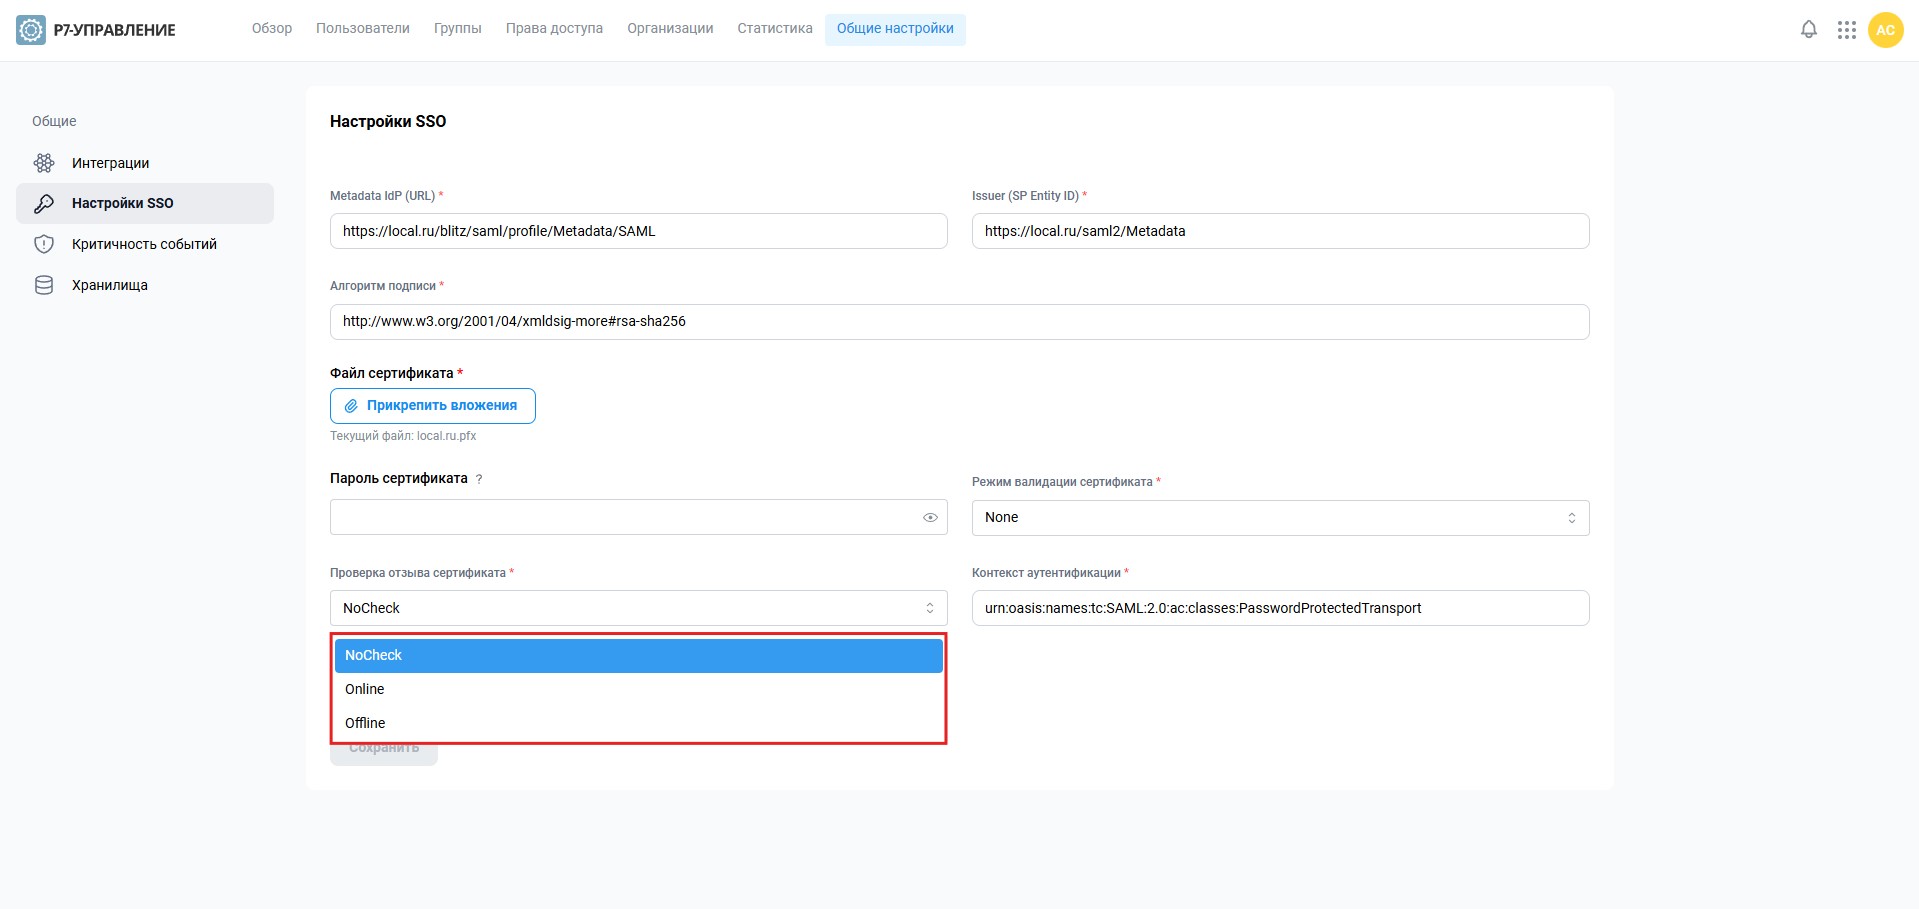Click into the Issuer (SP Entity ID) field
The height and width of the screenshot is (909, 1919).
pyautogui.click(x=1280, y=231)
